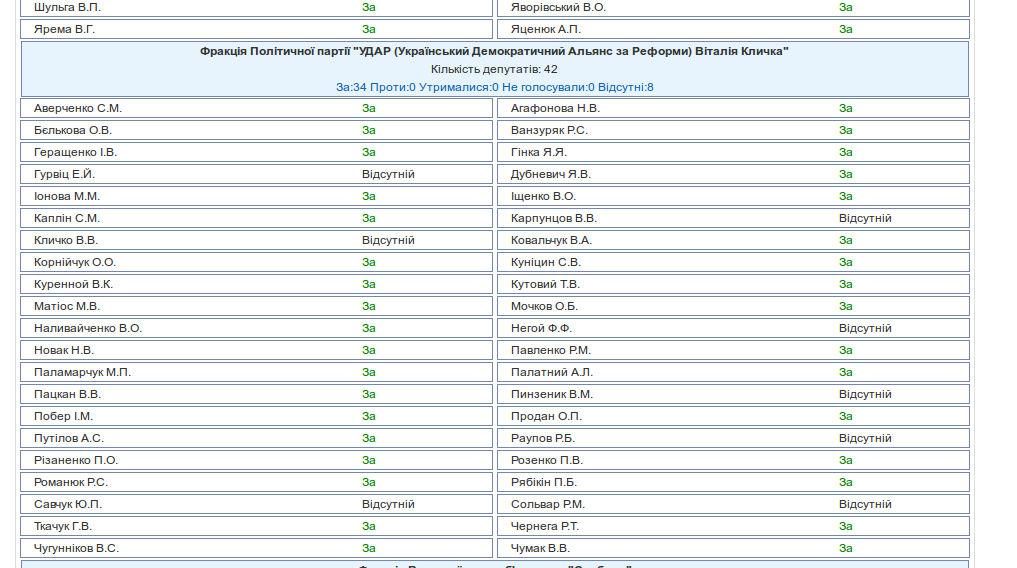Click the name Іонова М.М.
The width and height of the screenshot is (1017, 568).
point(67,196)
